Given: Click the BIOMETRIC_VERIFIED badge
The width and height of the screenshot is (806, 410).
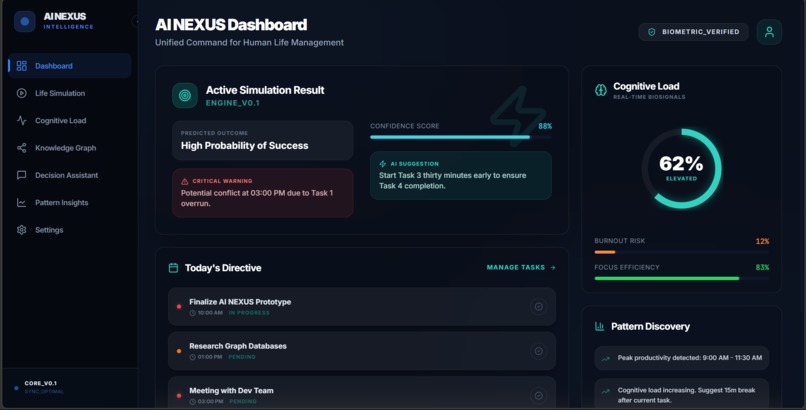Looking at the screenshot, I should tap(693, 32).
